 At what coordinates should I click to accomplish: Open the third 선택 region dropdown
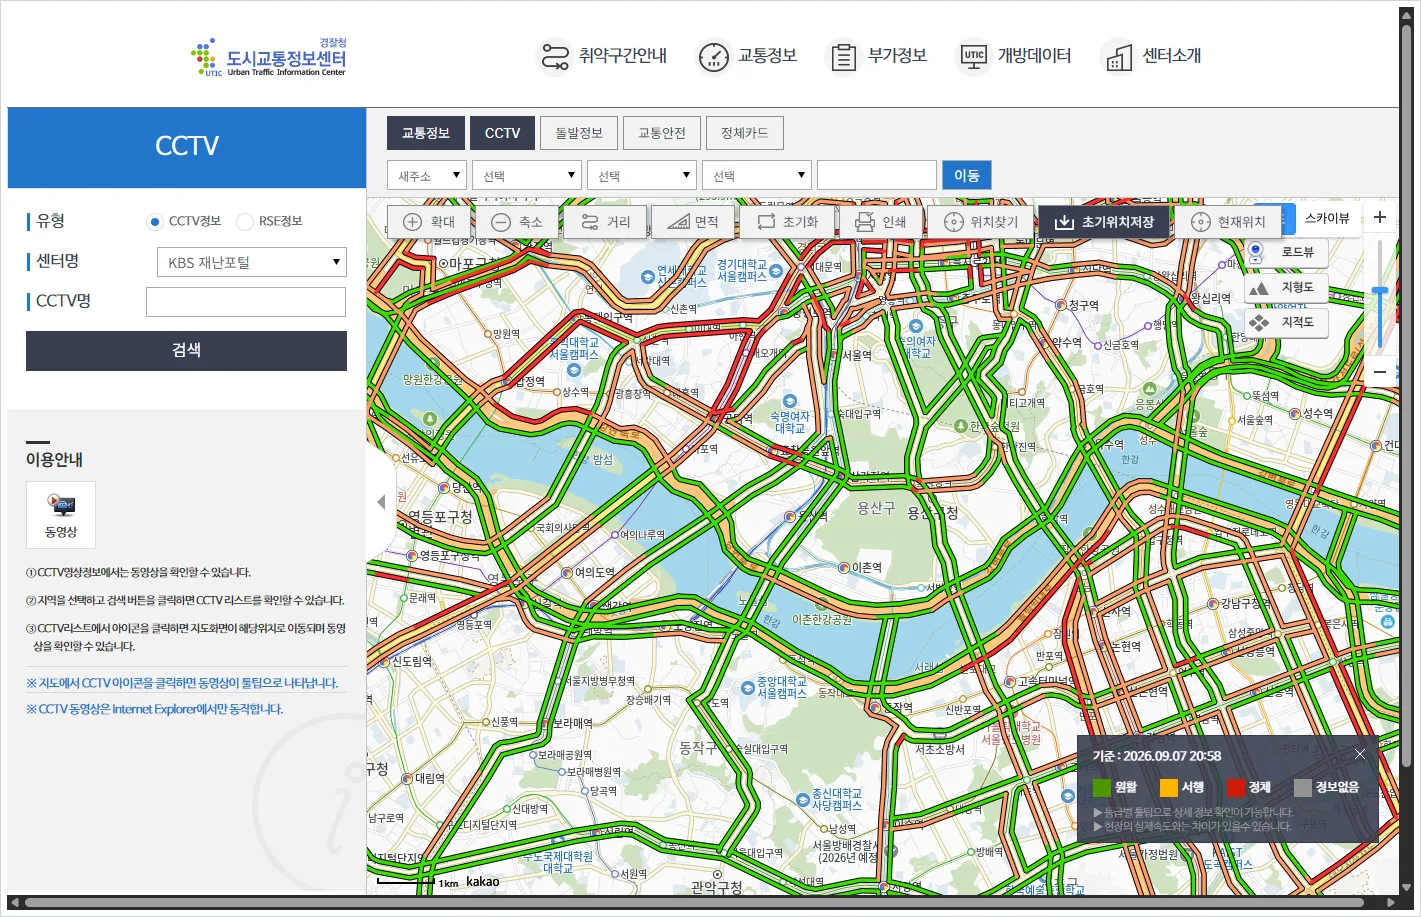tap(757, 175)
